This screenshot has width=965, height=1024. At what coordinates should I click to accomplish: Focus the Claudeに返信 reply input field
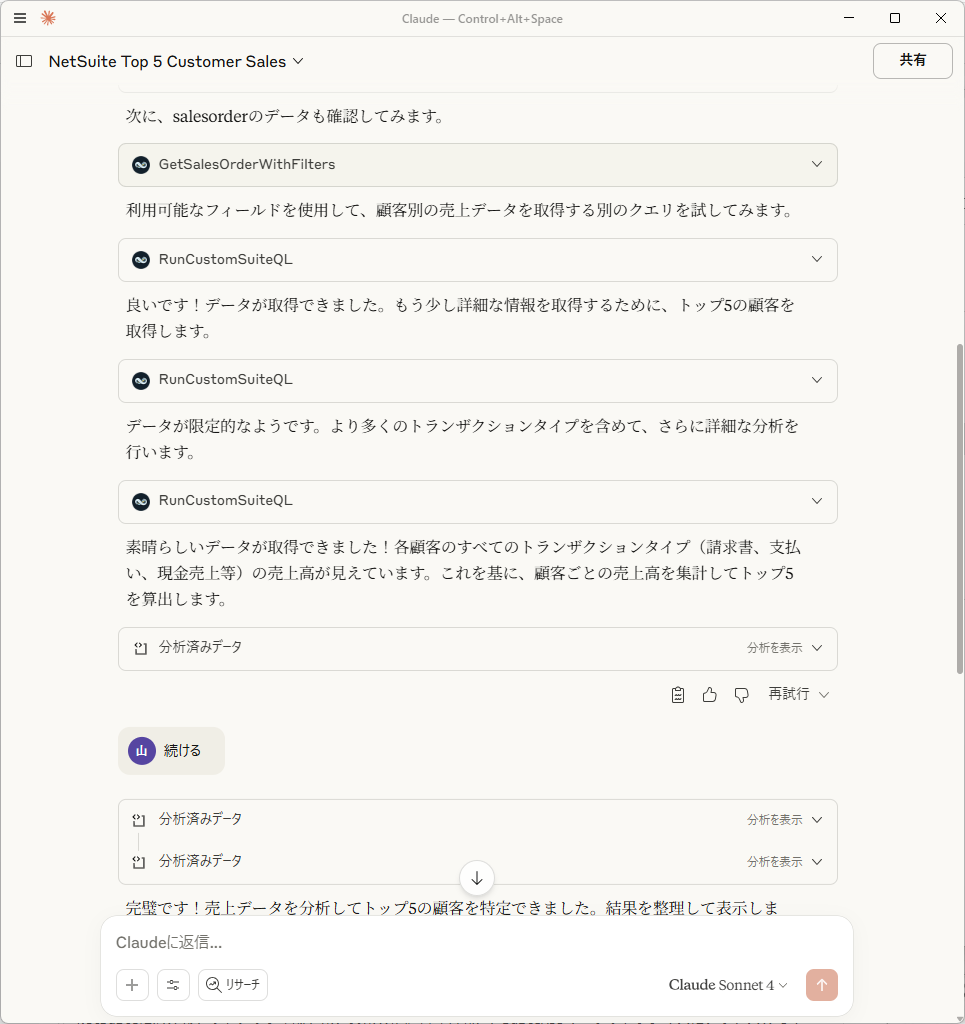coord(477,942)
